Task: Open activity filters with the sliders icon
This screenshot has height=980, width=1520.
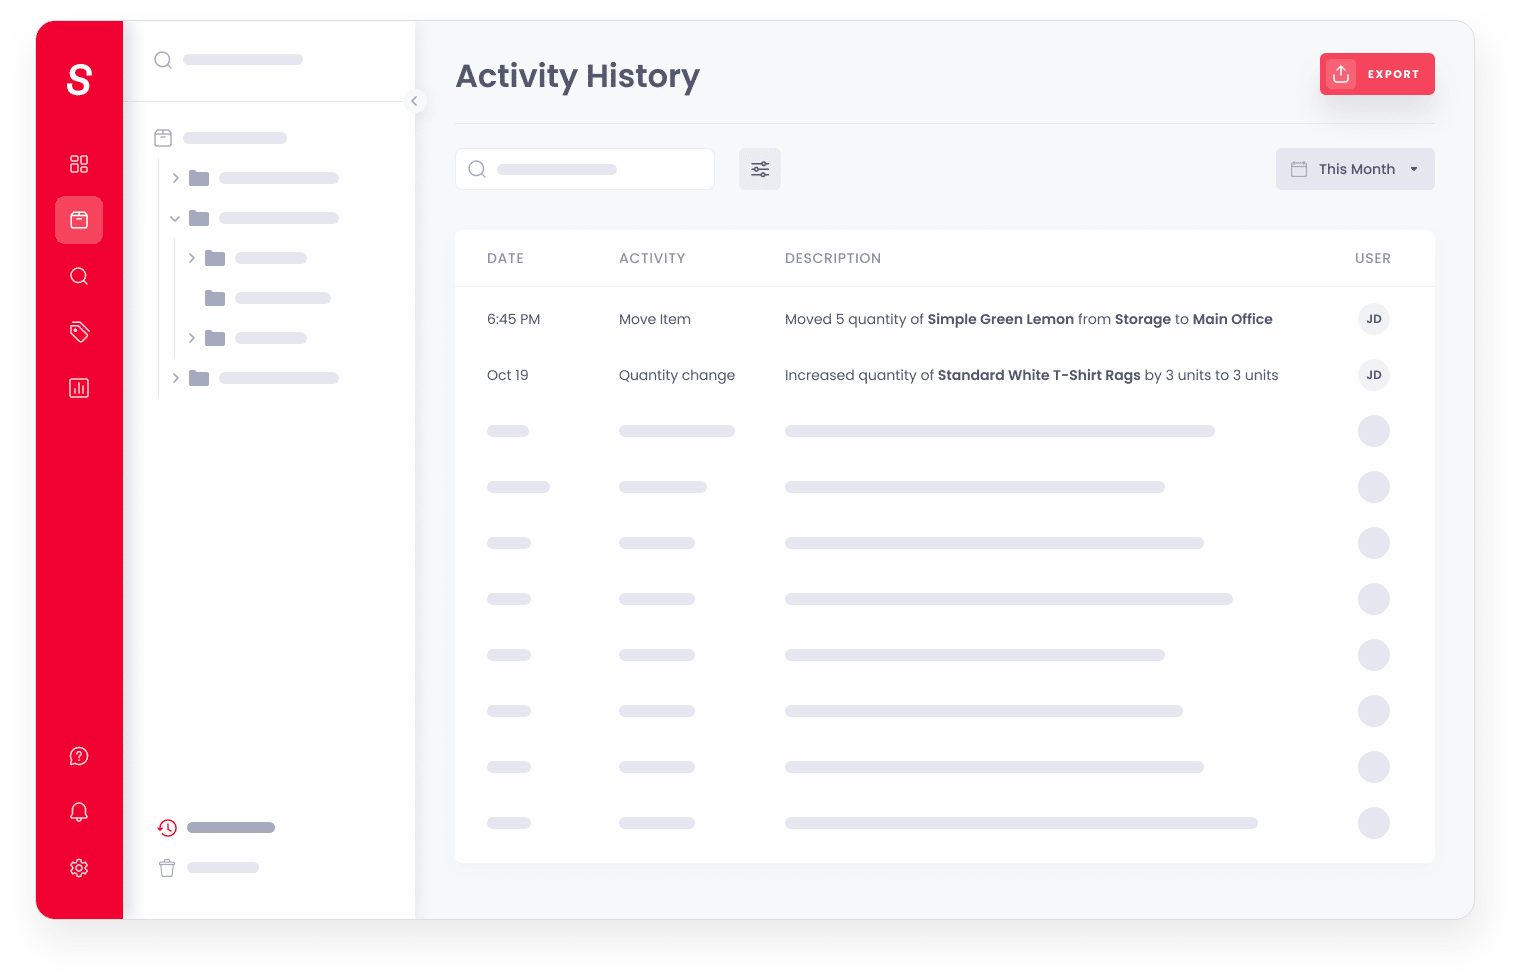Action: point(760,169)
